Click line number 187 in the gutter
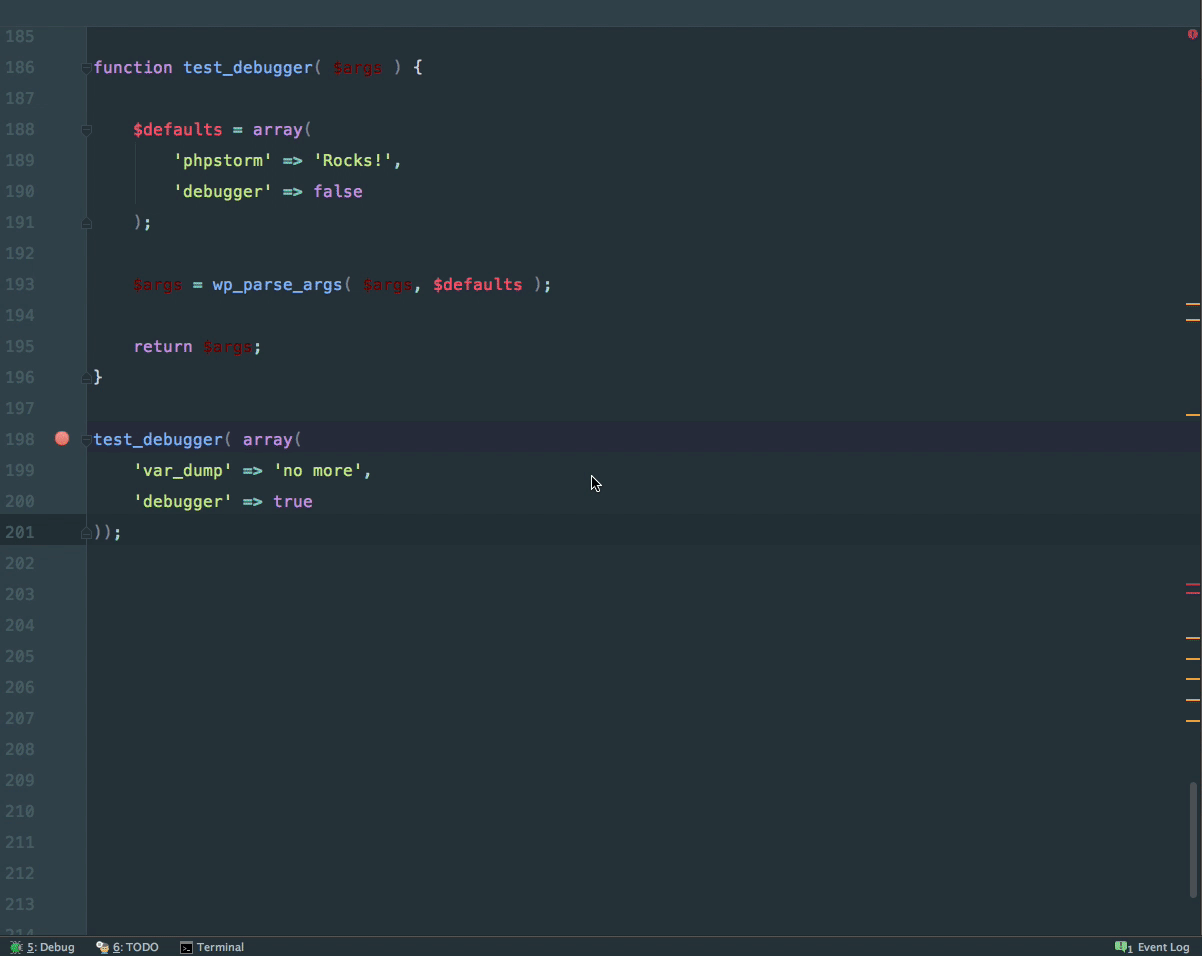Viewport: 1202px width, 956px height. [x=20, y=98]
